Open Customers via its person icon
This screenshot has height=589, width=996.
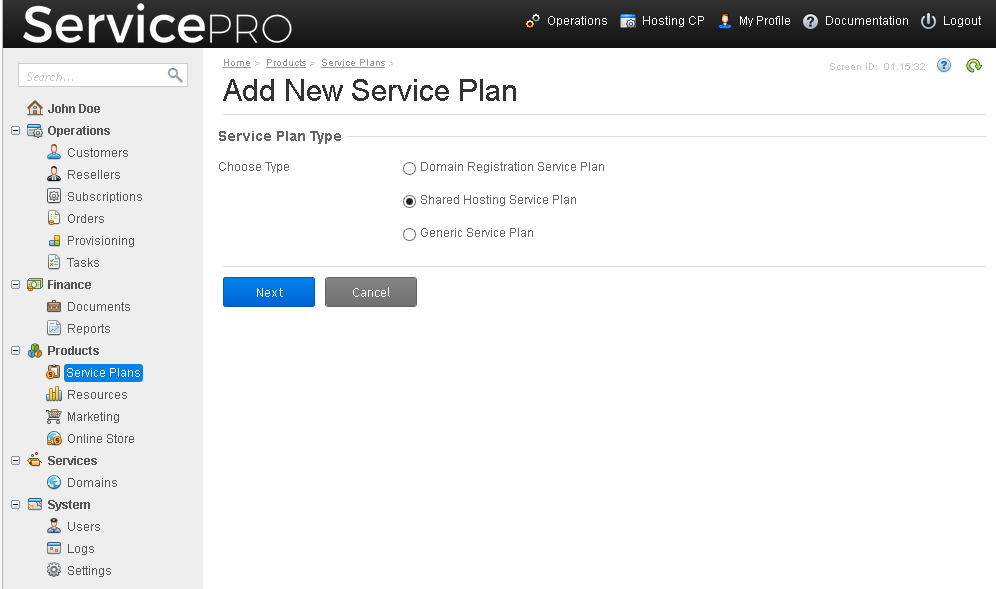55,152
